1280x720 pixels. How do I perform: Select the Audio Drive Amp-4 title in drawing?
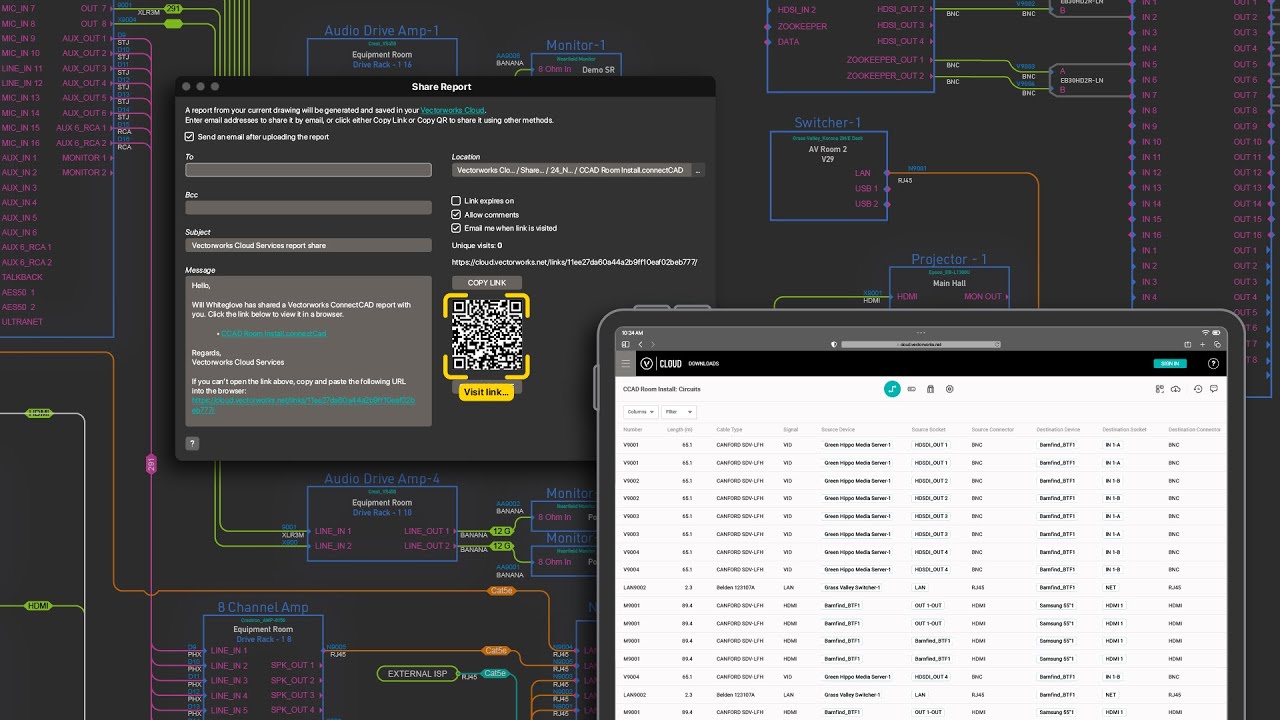382,479
